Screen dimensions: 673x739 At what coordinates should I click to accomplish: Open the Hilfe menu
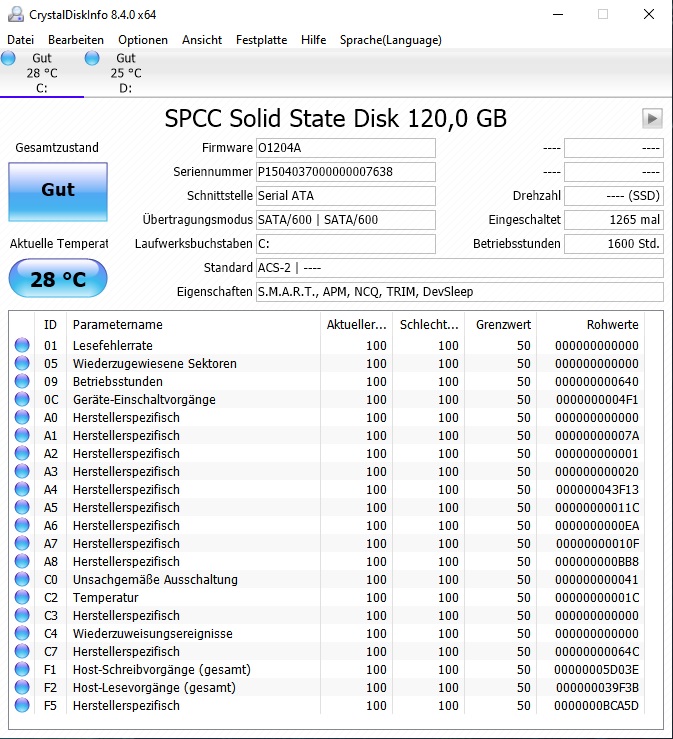[x=313, y=40]
